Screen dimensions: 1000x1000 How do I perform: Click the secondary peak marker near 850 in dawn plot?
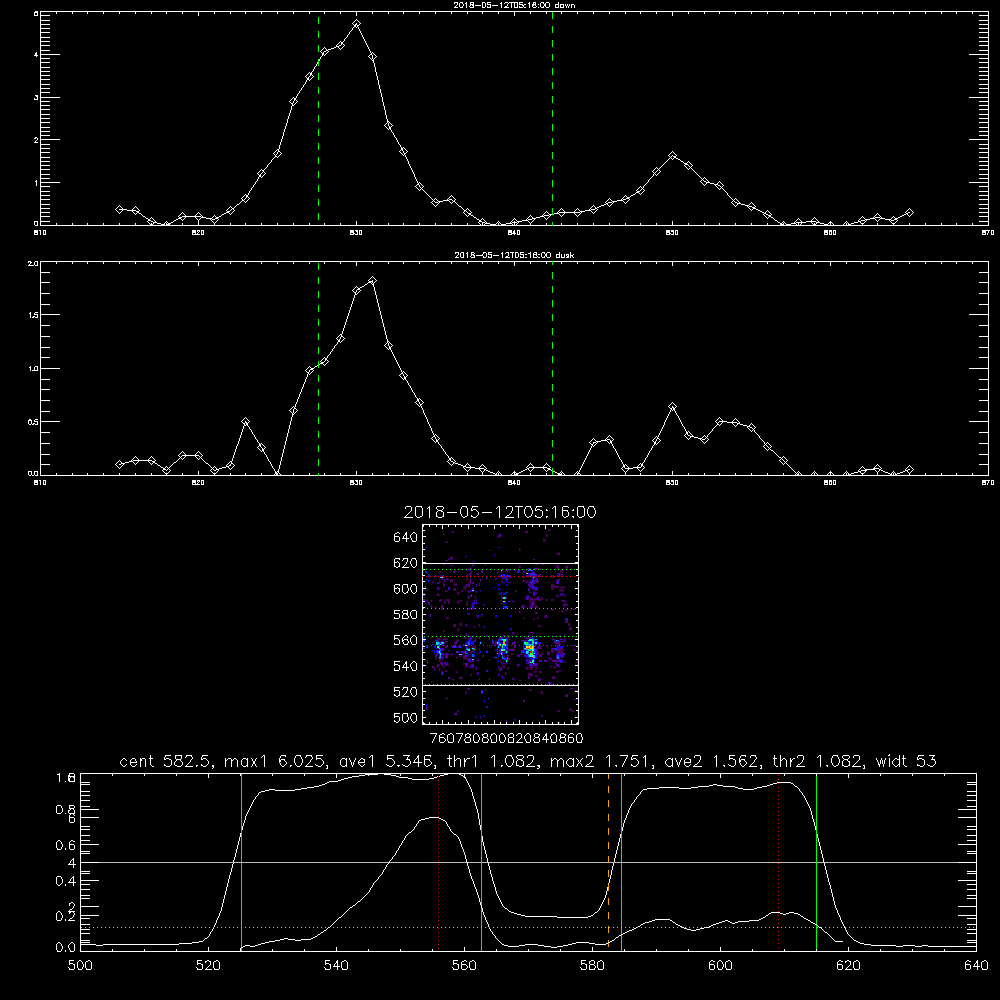pos(672,156)
